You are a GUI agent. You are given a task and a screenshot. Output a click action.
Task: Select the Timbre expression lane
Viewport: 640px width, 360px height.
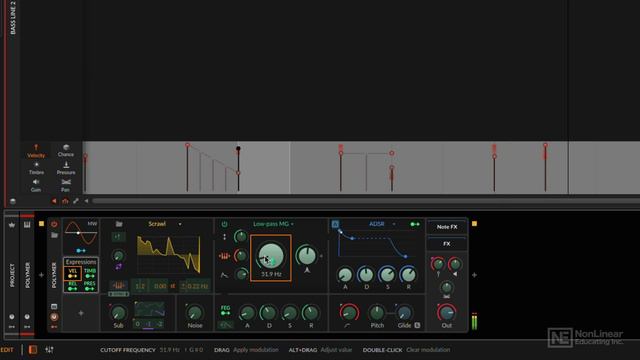tap(36, 168)
